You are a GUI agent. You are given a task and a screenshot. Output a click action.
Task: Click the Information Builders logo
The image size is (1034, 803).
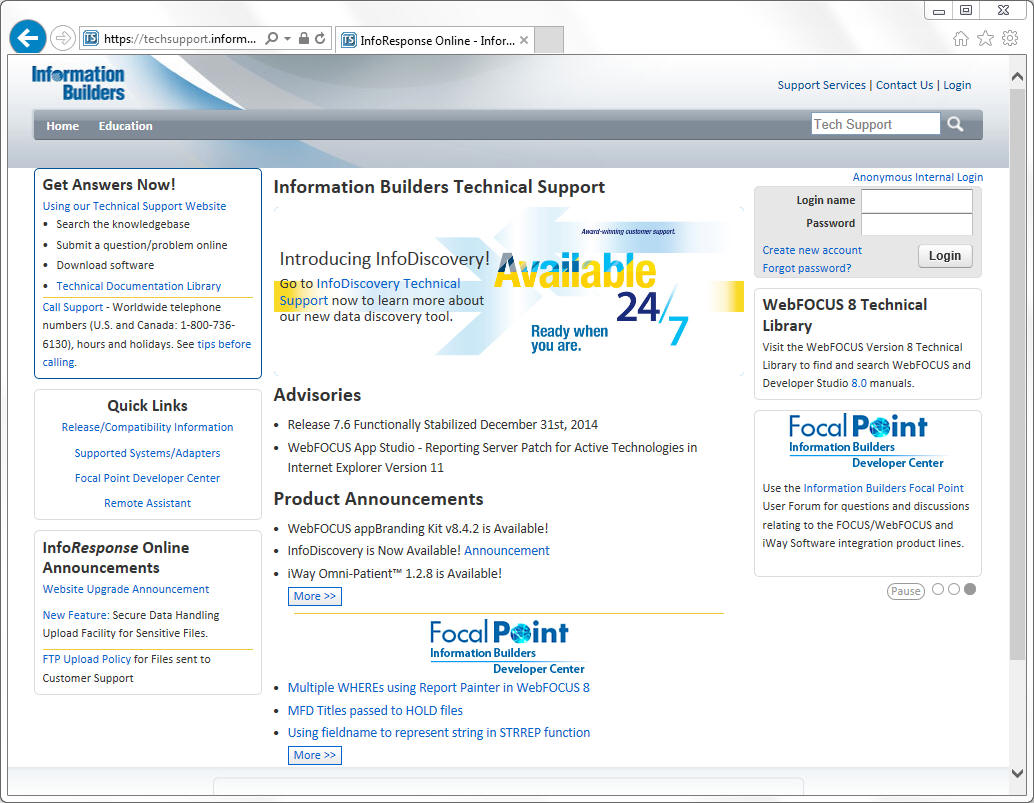click(78, 83)
